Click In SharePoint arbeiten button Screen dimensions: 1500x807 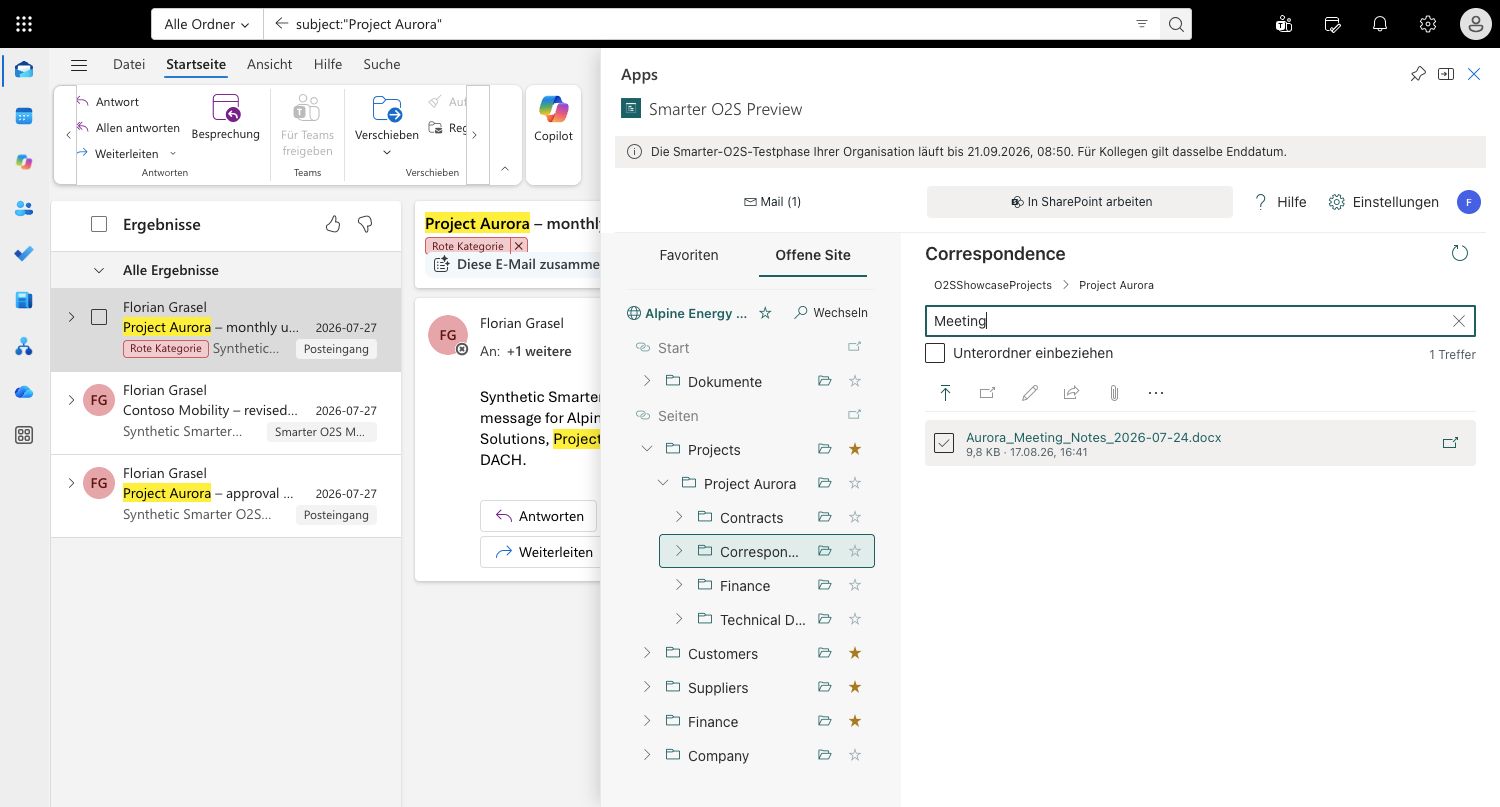coord(1080,202)
